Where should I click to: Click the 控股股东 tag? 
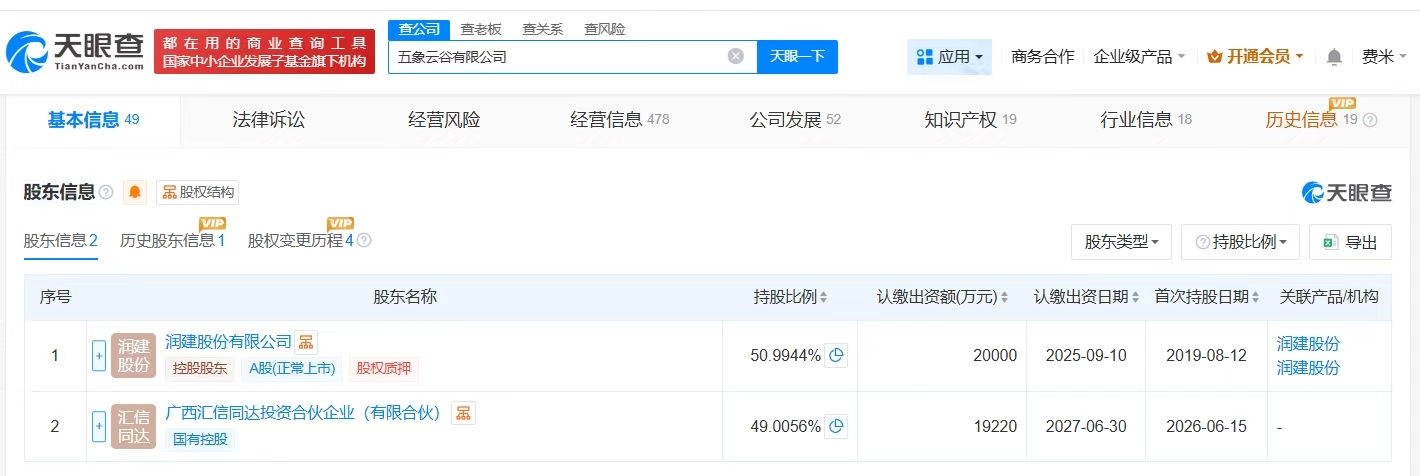coord(200,368)
